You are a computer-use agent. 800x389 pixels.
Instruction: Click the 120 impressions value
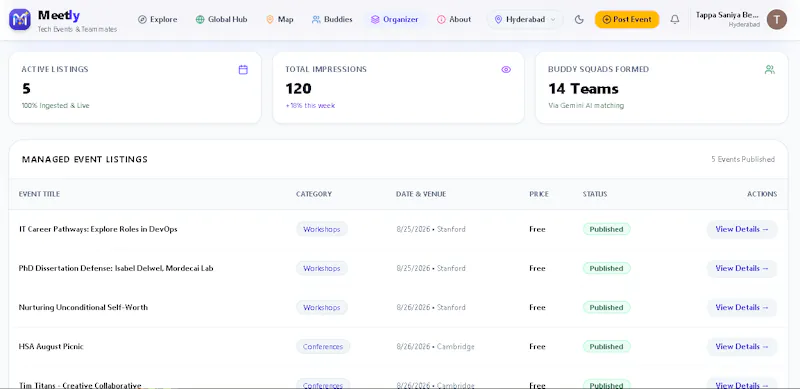click(x=298, y=89)
